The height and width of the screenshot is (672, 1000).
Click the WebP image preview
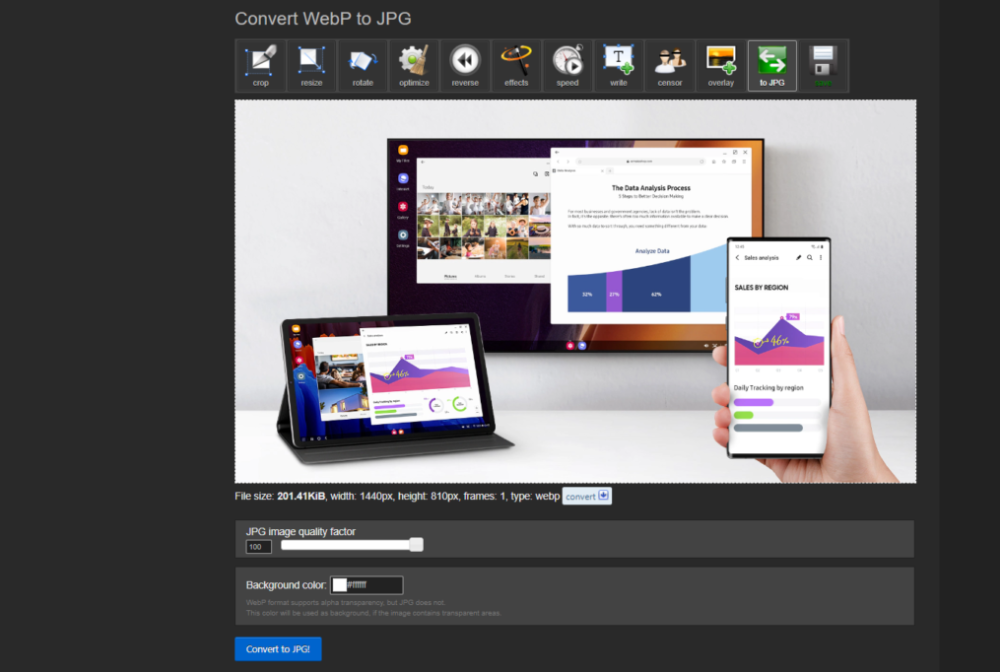(x=575, y=291)
